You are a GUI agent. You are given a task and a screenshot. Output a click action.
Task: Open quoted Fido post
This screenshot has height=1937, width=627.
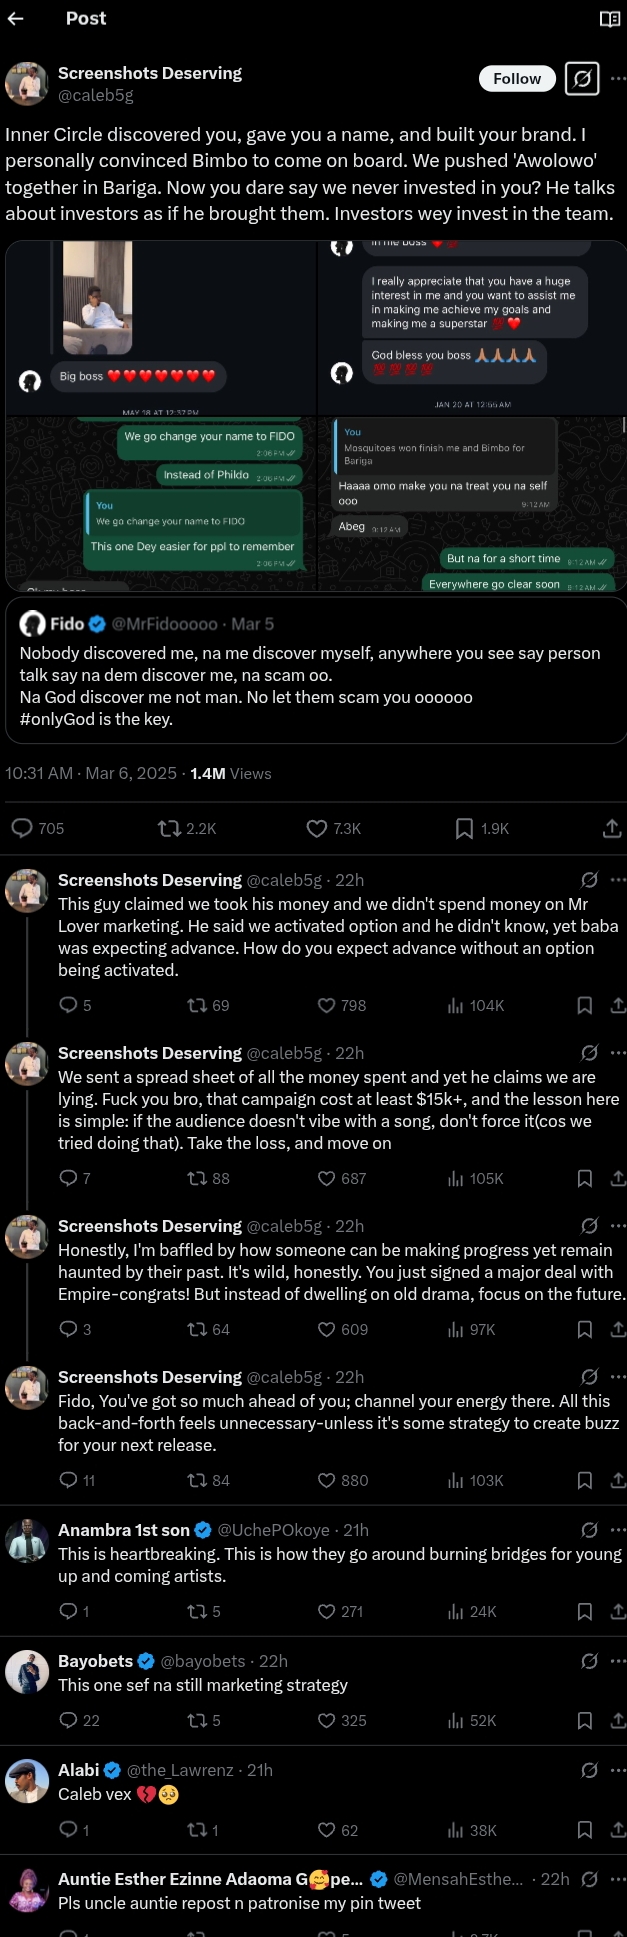click(x=312, y=670)
